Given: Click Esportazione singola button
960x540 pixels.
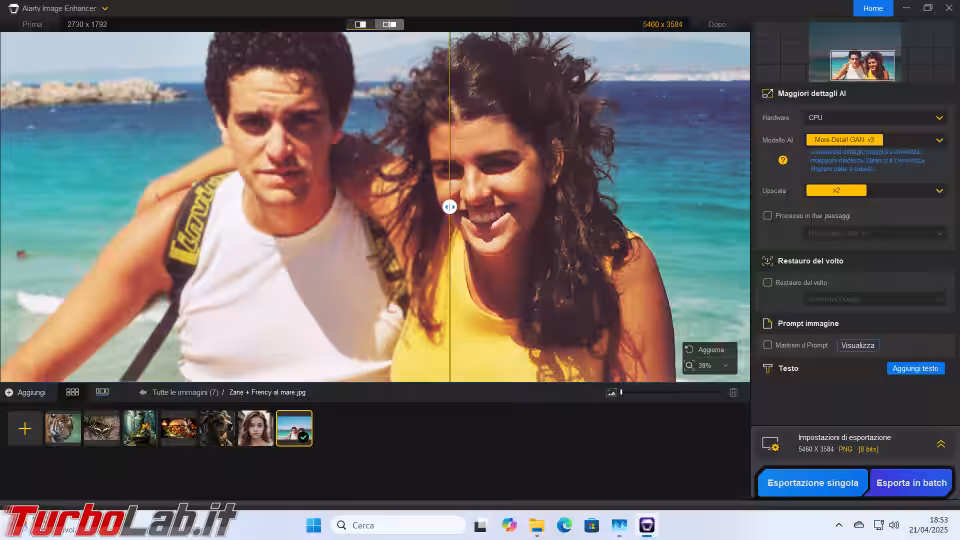Looking at the screenshot, I should point(812,483).
